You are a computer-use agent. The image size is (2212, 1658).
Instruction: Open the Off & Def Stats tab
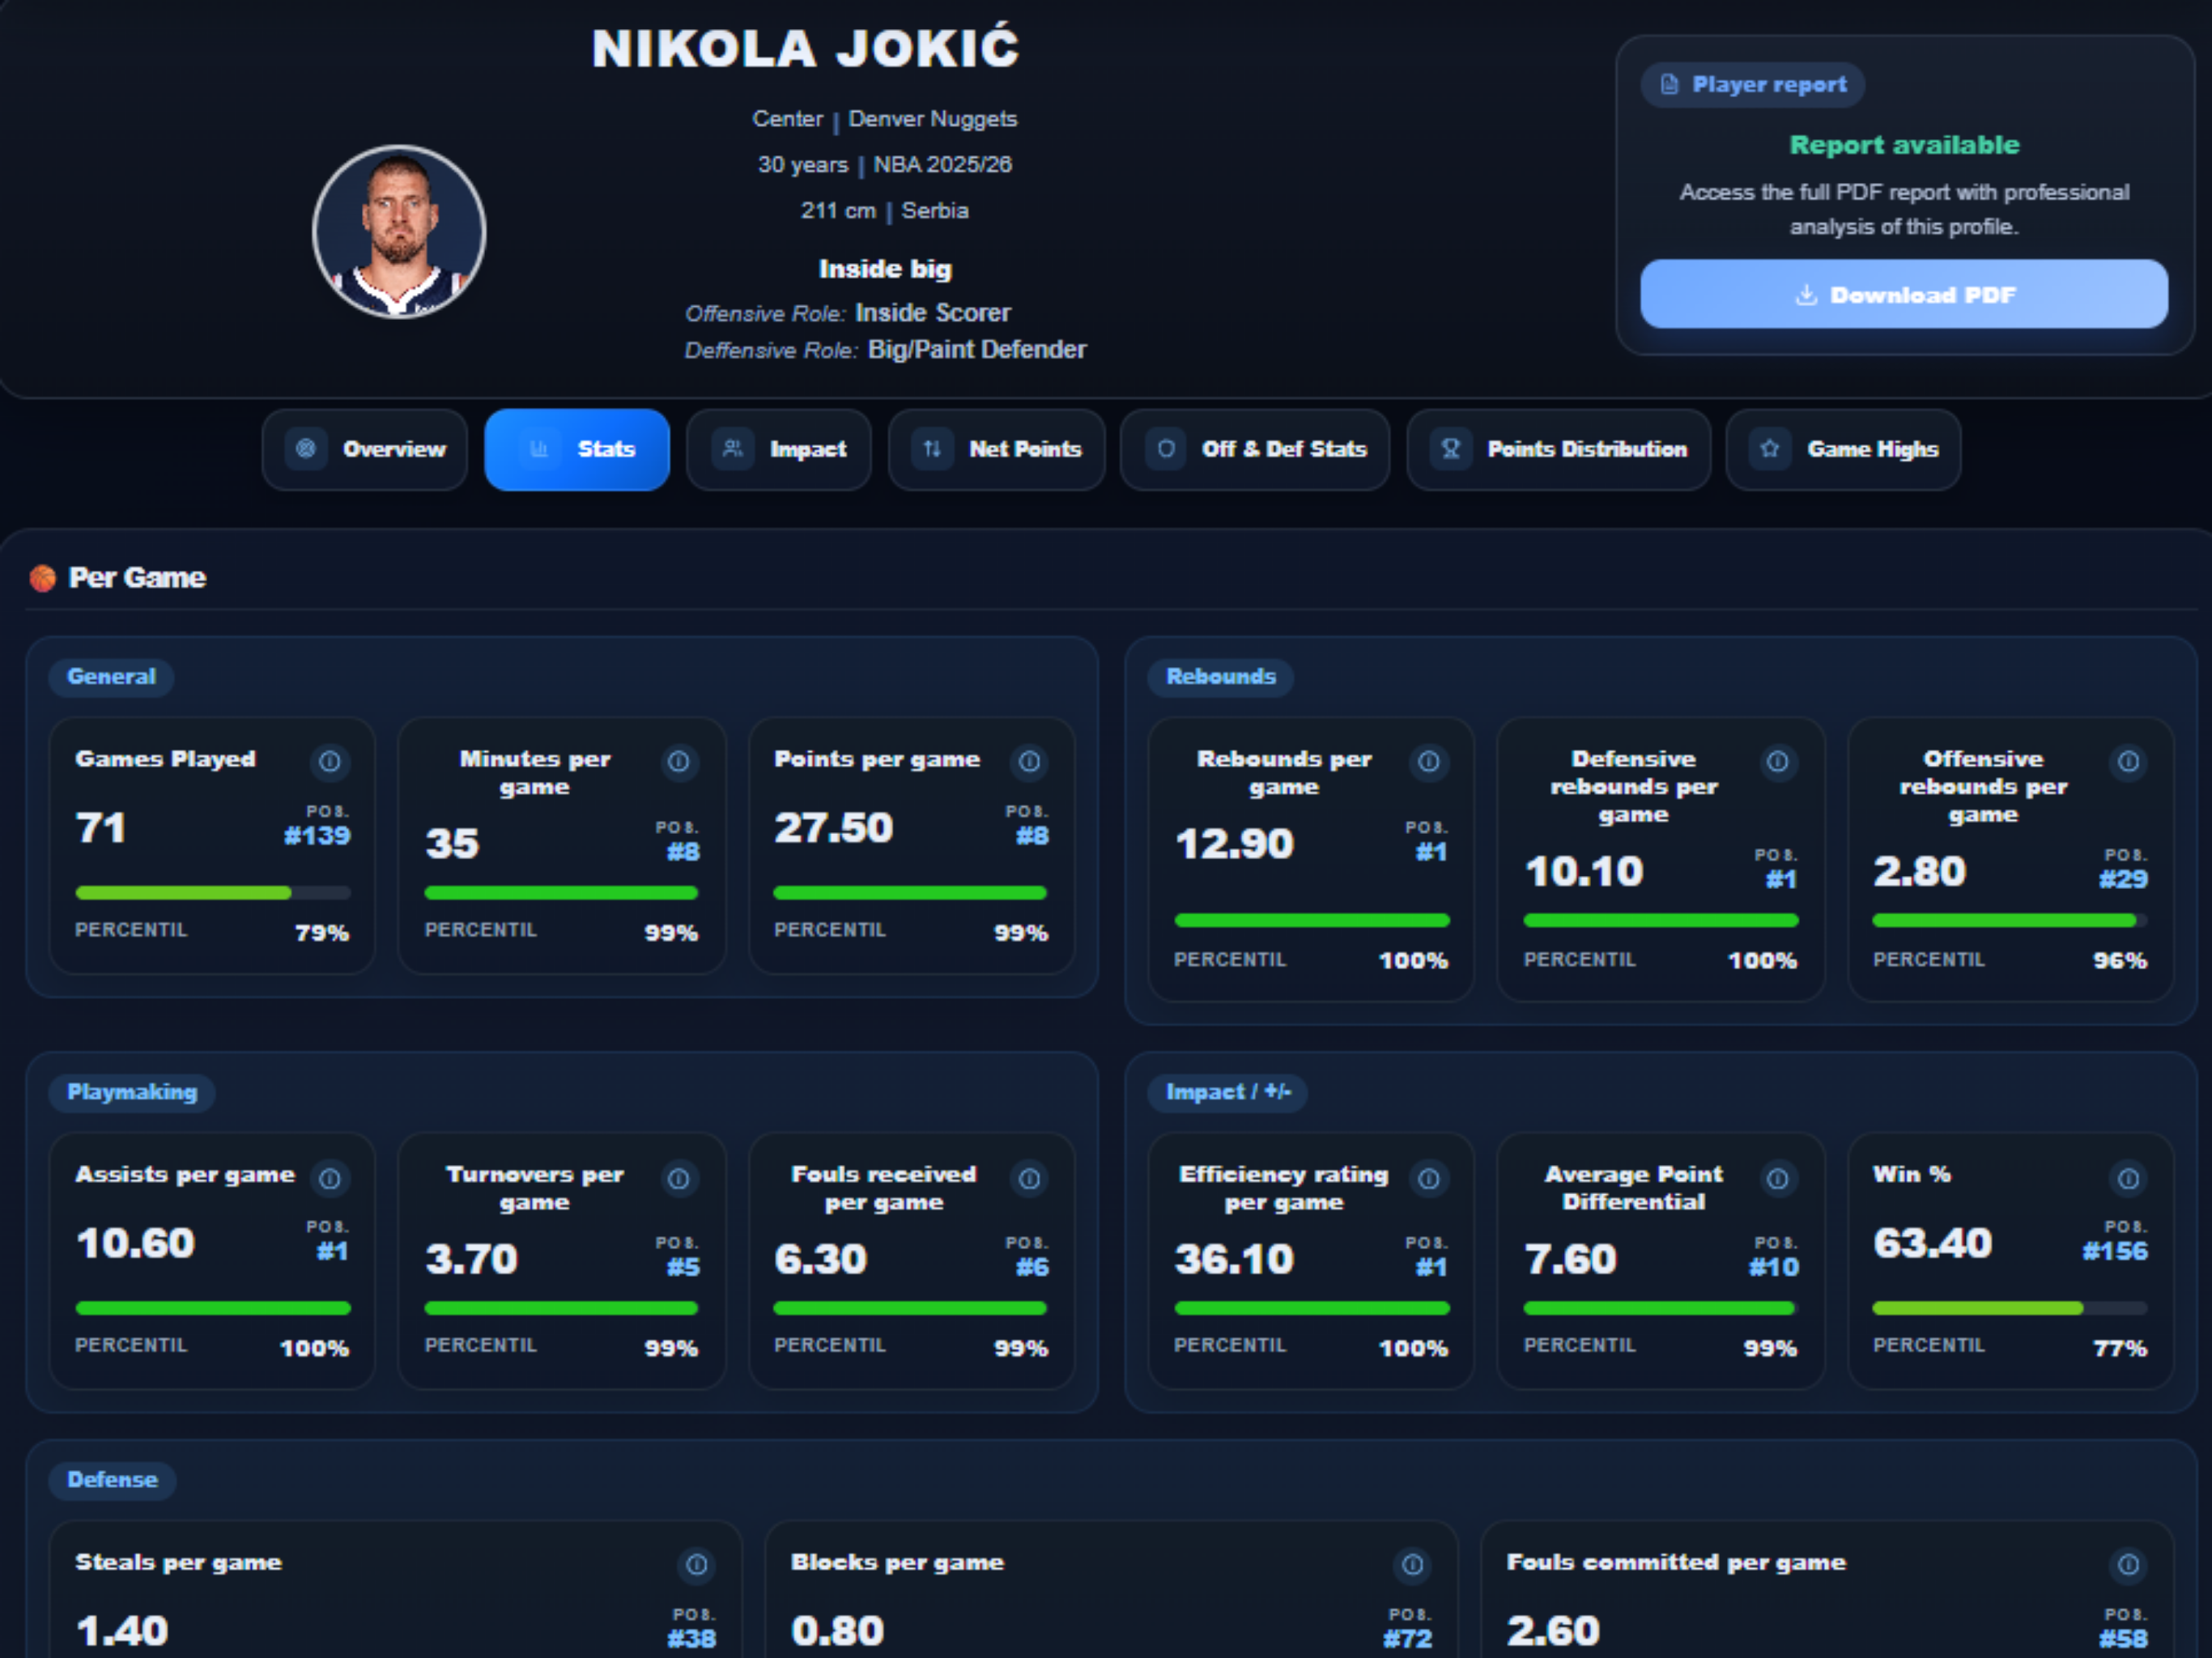1255,449
